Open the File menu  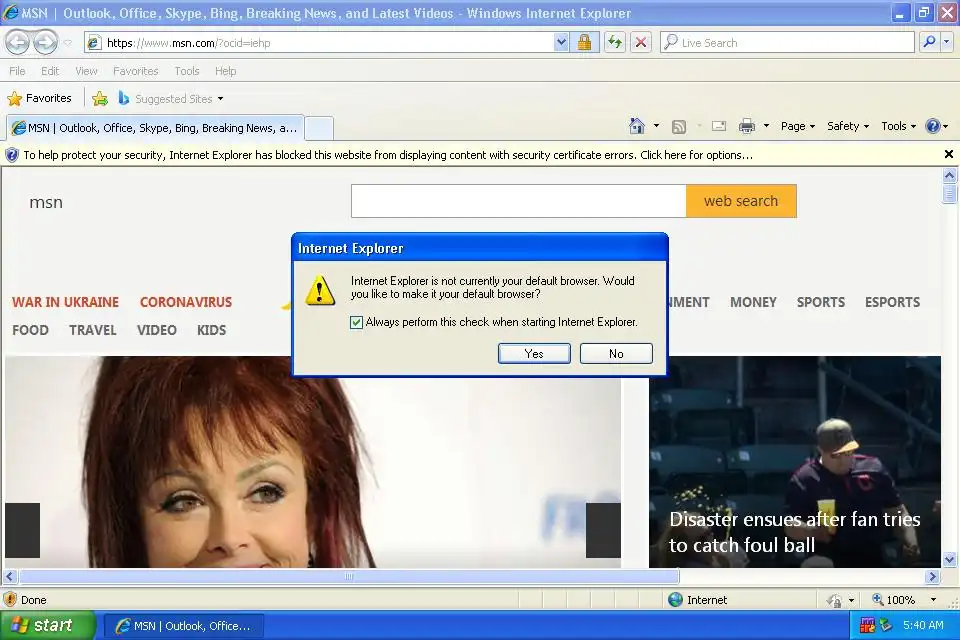click(x=17, y=71)
